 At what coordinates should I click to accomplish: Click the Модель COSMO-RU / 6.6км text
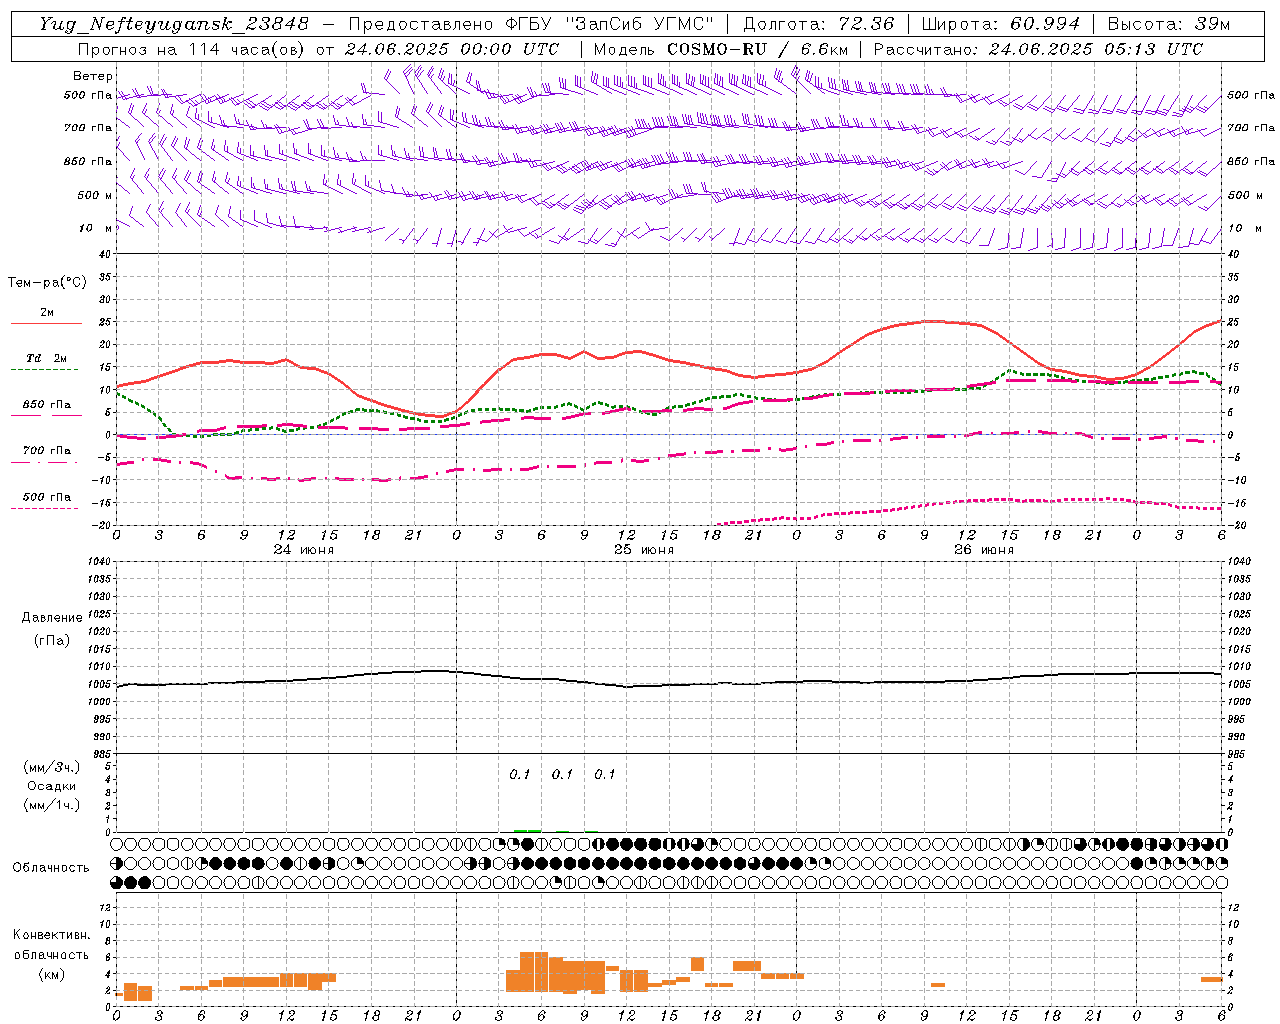click(x=721, y=49)
